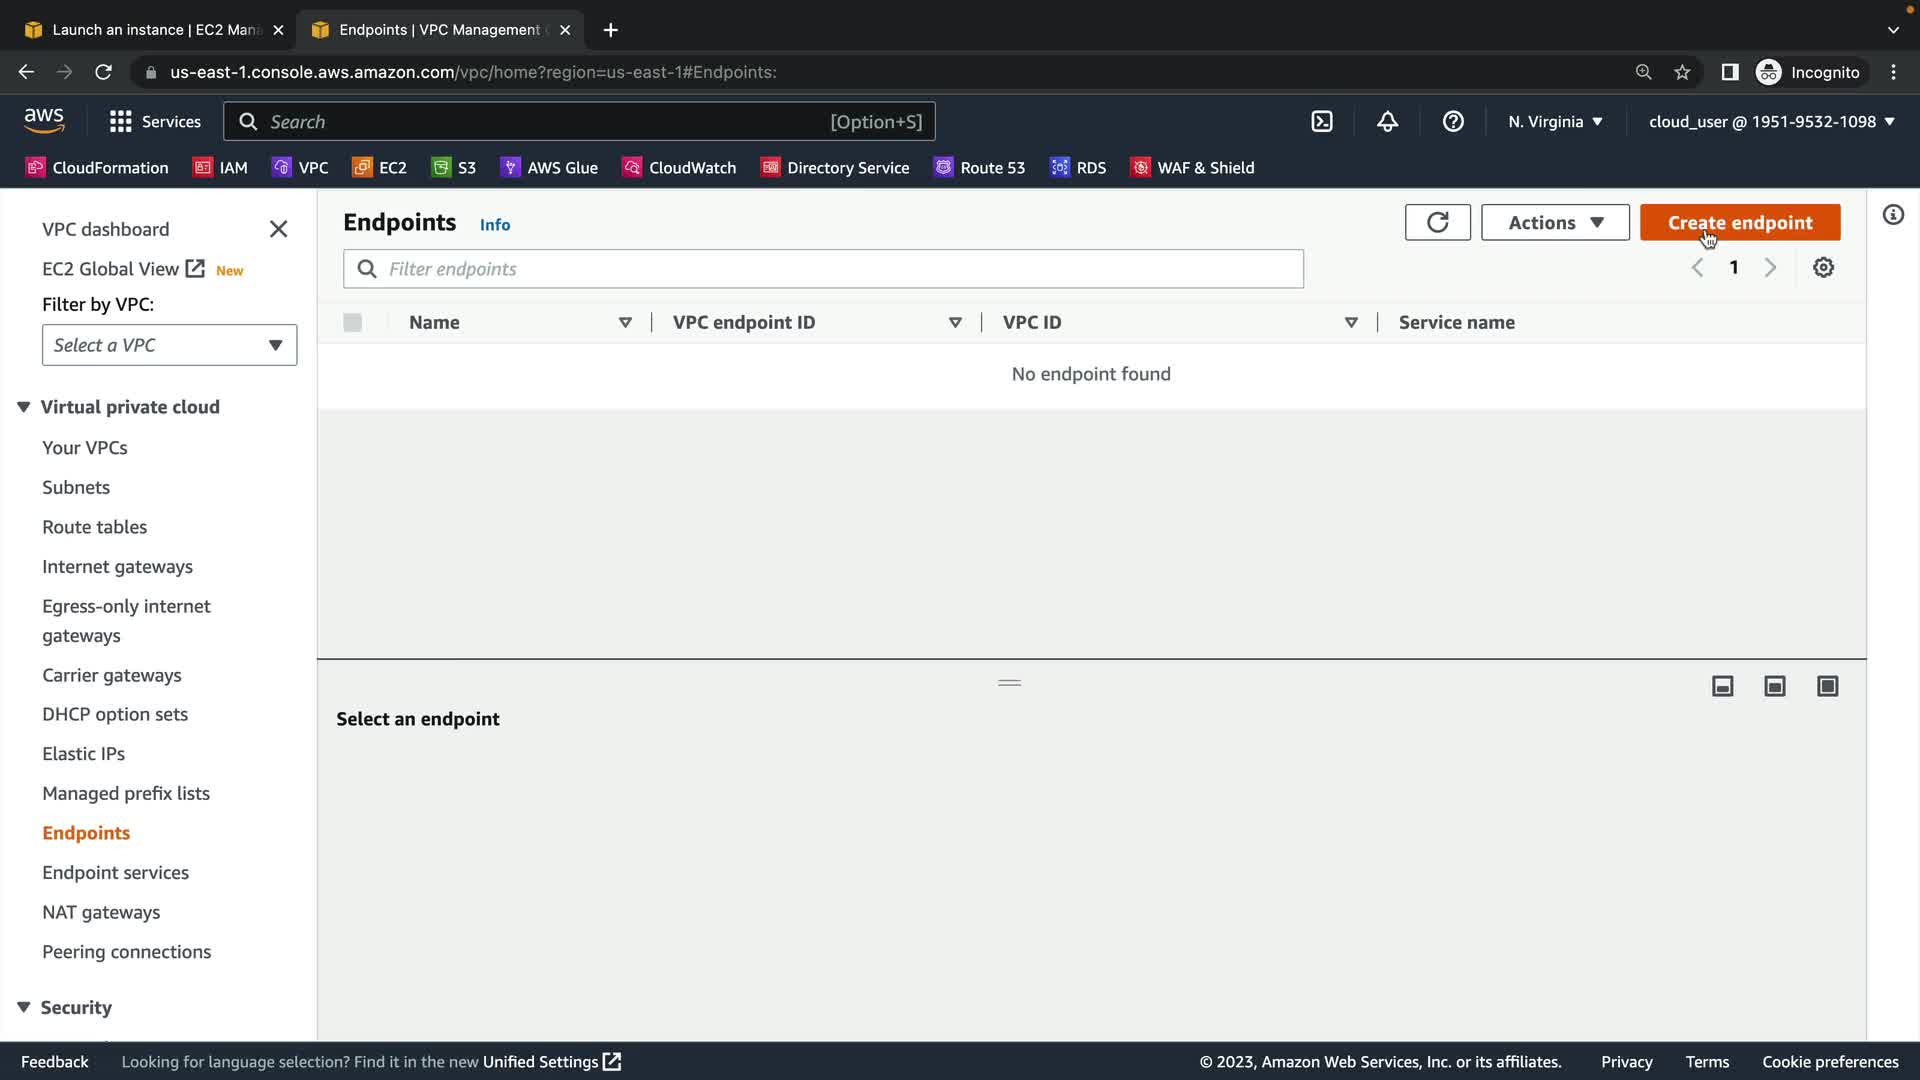
Task: Collapse the Virtual private cloud section
Action: [x=24, y=407]
